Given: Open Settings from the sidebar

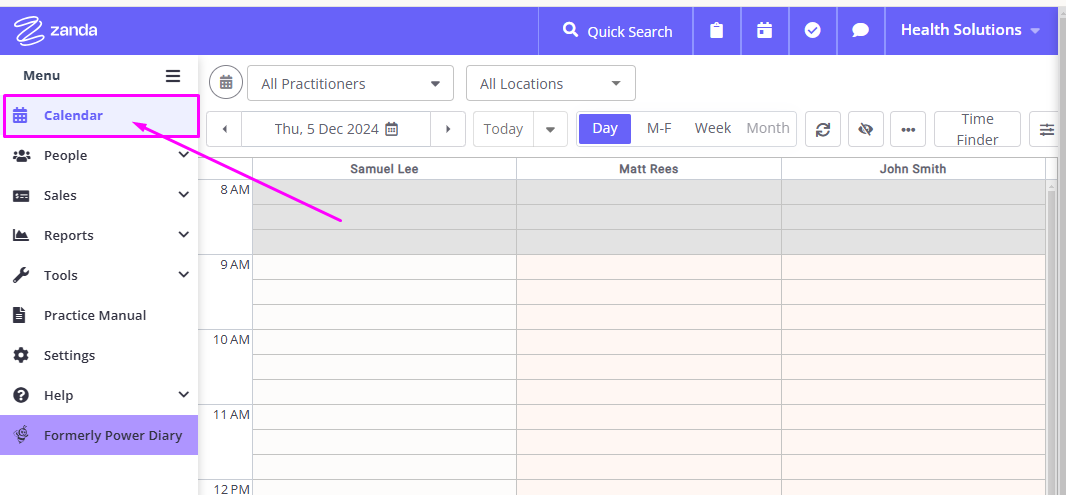Looking at the screenshot, I should click(99, 356).
